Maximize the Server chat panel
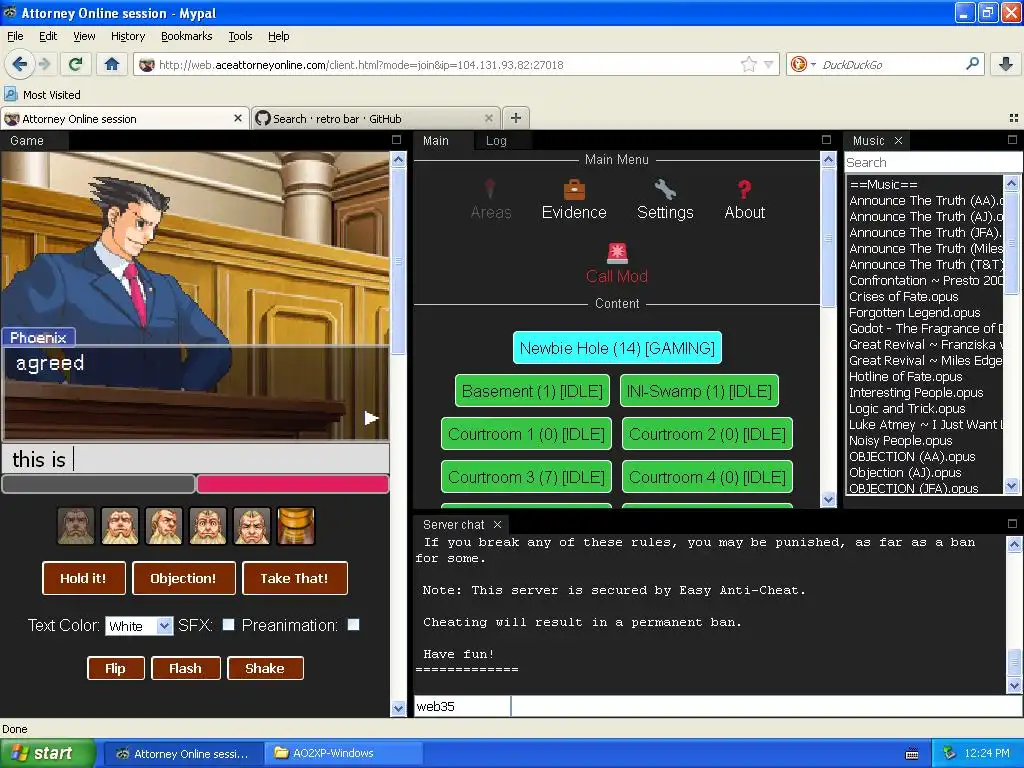Viewport: 1024px width, 768px height. (x=1012, y=524)
